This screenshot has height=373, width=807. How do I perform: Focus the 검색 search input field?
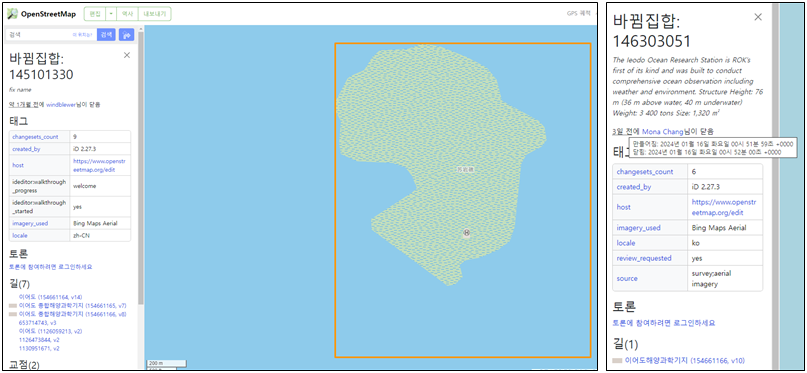pyautogui.click(x=50, y=34)
